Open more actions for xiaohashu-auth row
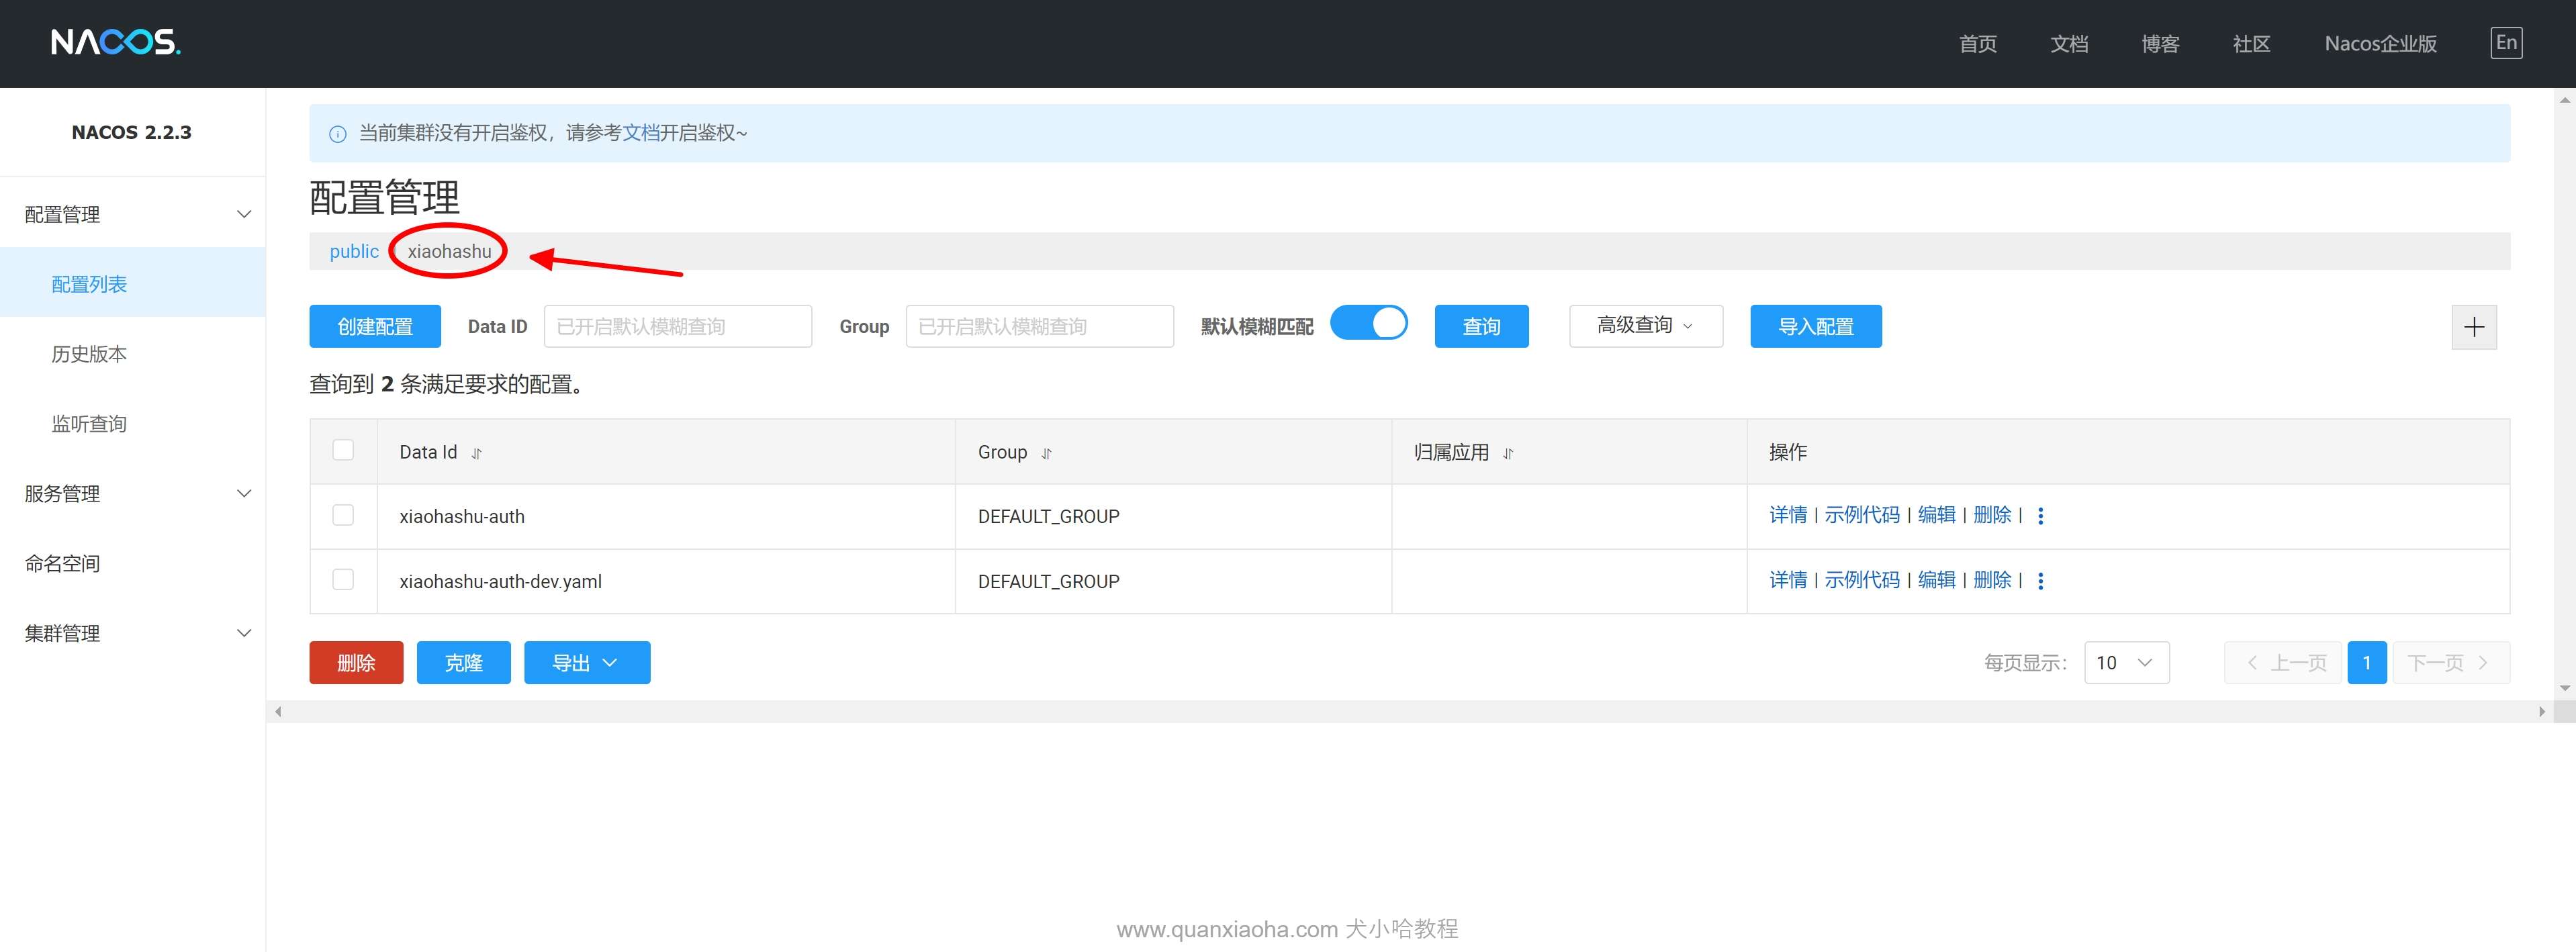 [2040, 516]
